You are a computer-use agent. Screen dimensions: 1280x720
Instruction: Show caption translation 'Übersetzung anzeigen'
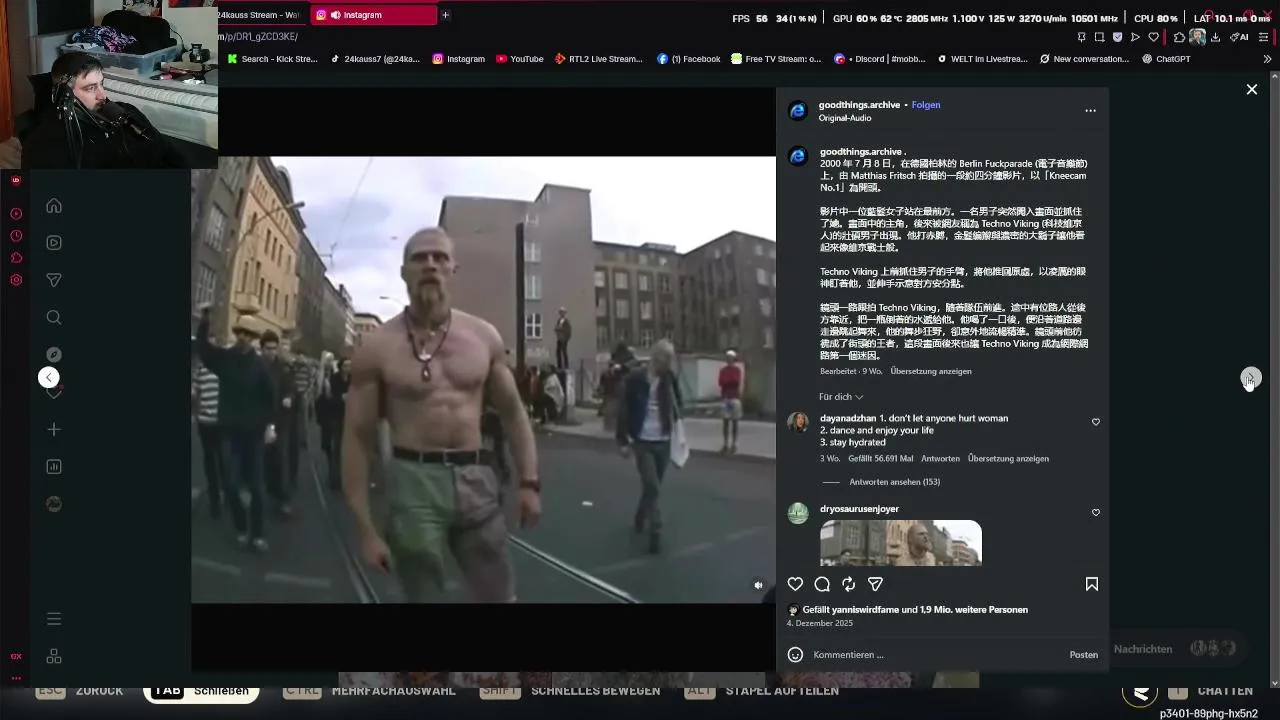(x=930, y=371)
